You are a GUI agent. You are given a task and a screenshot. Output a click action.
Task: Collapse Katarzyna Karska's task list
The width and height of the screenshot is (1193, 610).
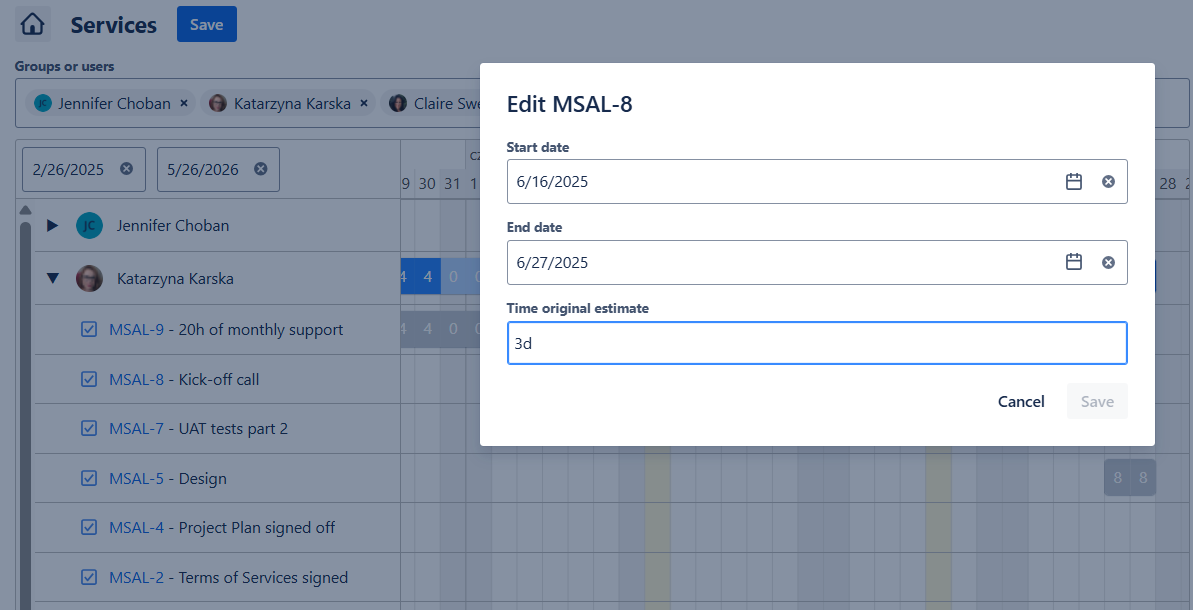[x=53, y=279]
